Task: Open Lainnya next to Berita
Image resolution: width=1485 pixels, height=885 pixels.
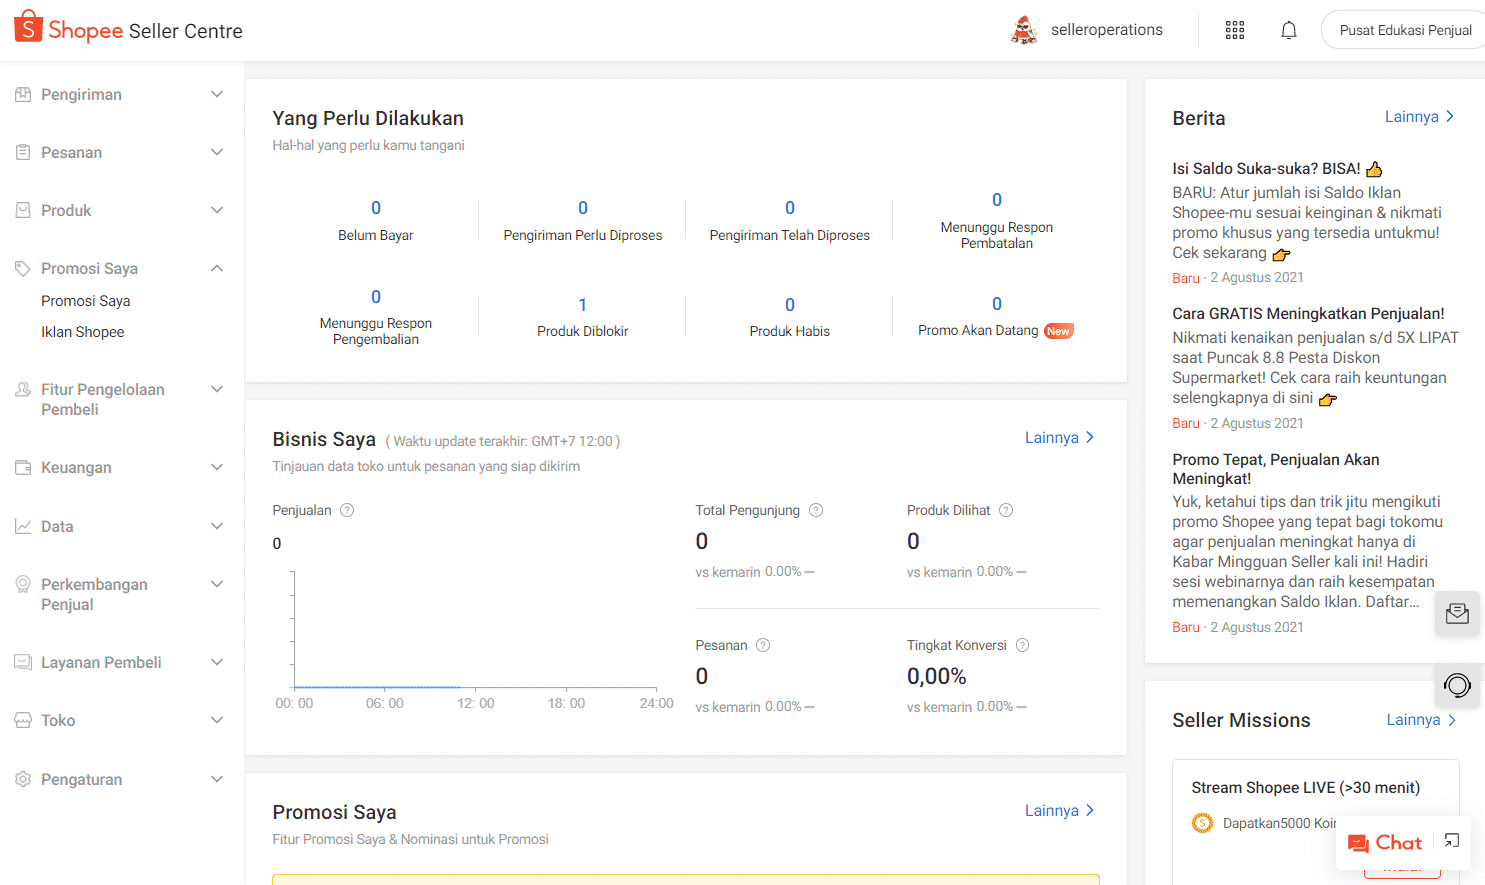Action: pos(1419,116)
